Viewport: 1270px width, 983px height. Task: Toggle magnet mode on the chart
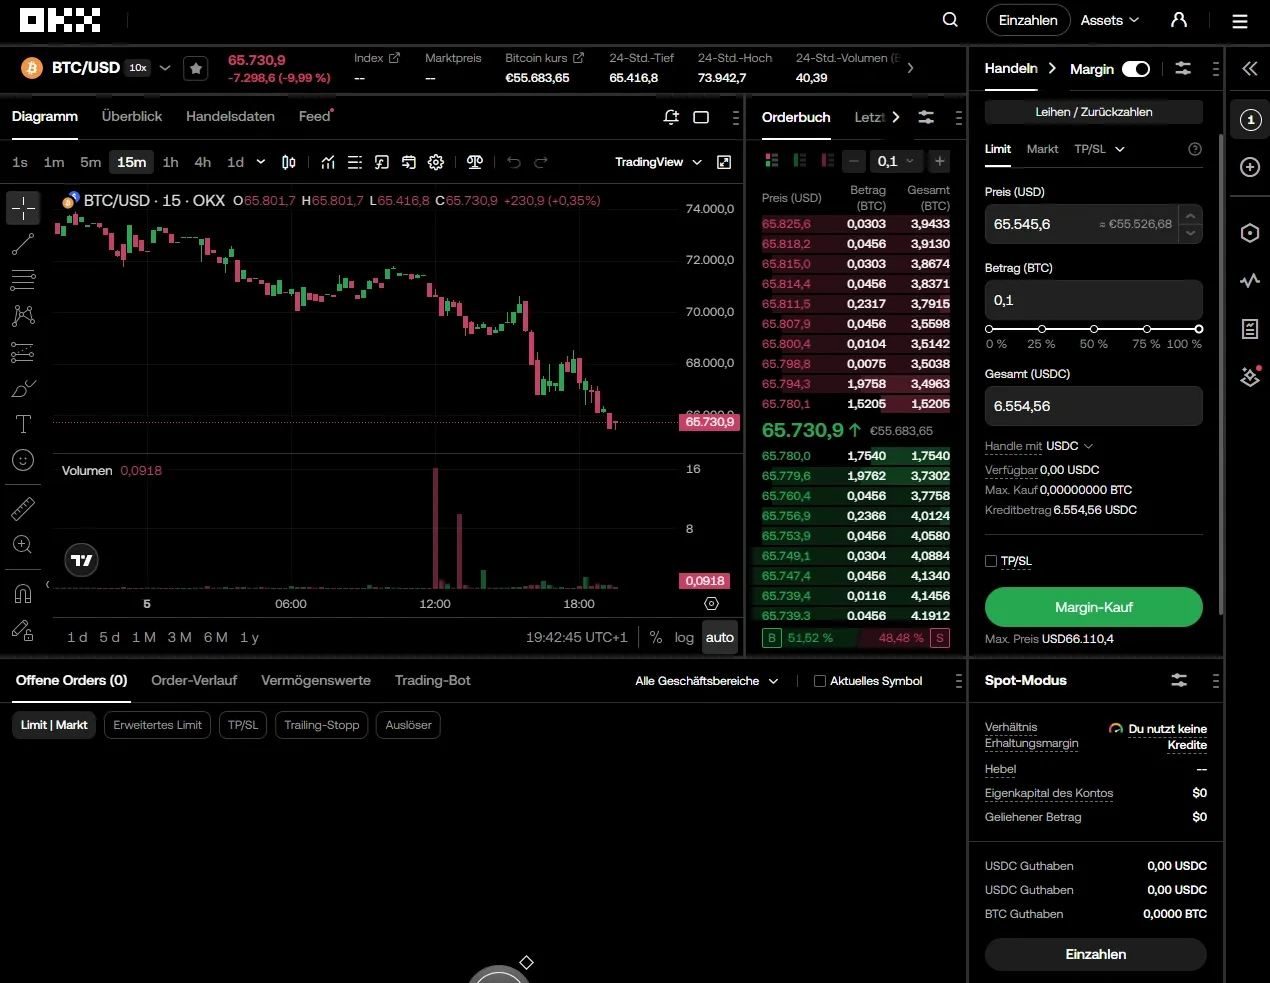22,593
